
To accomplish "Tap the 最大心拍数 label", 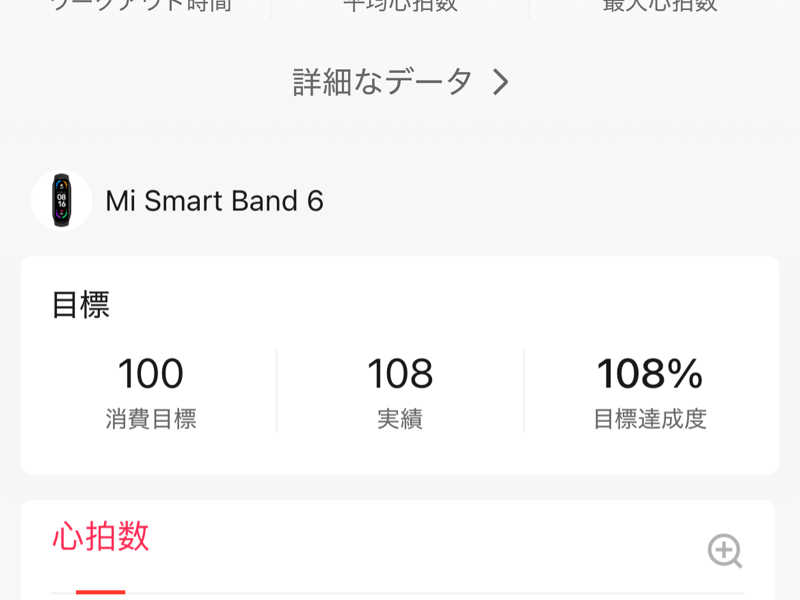I will [x=659, y=5].
